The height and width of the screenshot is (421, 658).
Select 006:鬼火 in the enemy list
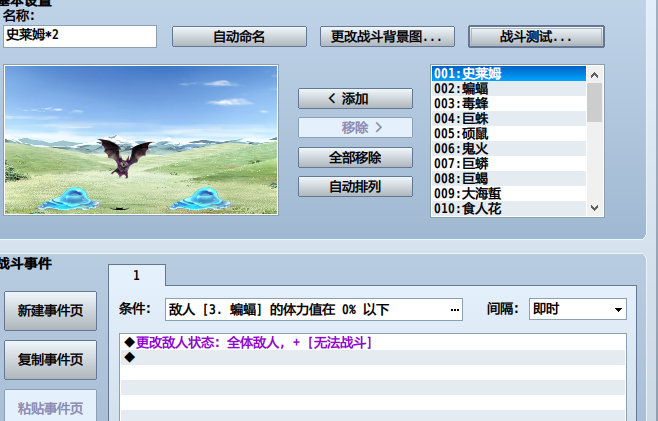point(509,149)
